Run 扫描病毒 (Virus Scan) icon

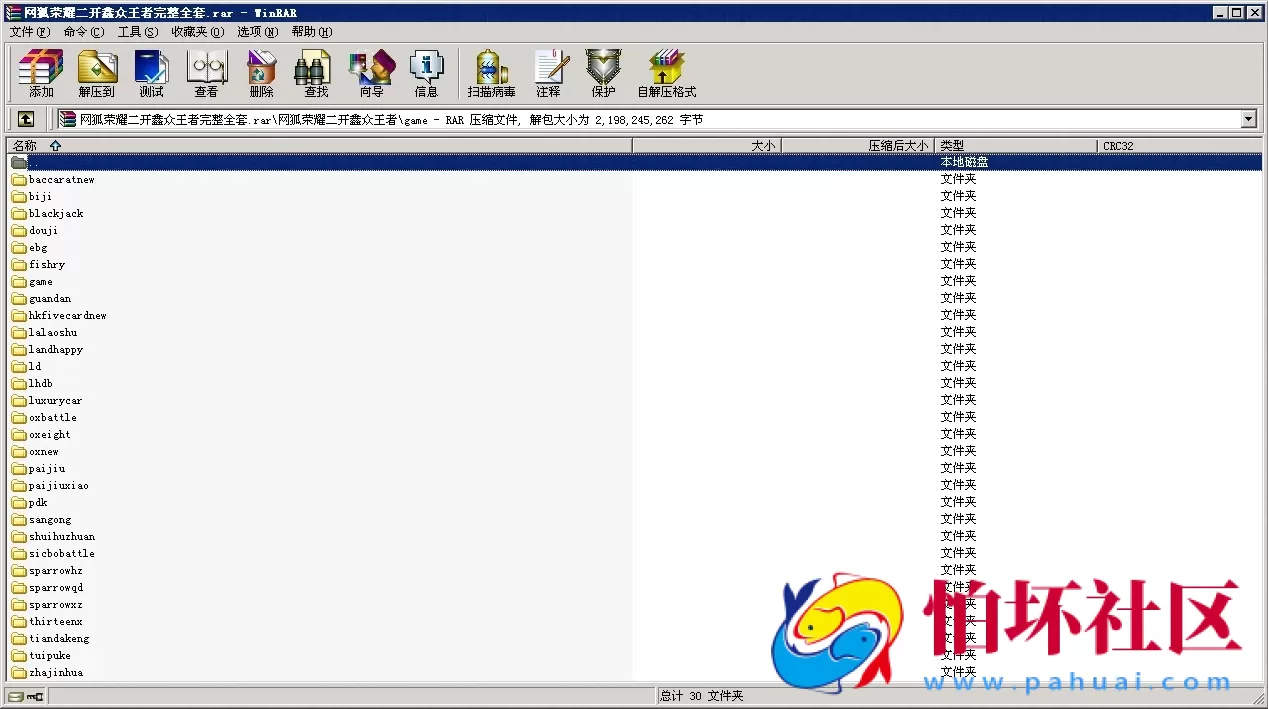[x=491, y=74]
